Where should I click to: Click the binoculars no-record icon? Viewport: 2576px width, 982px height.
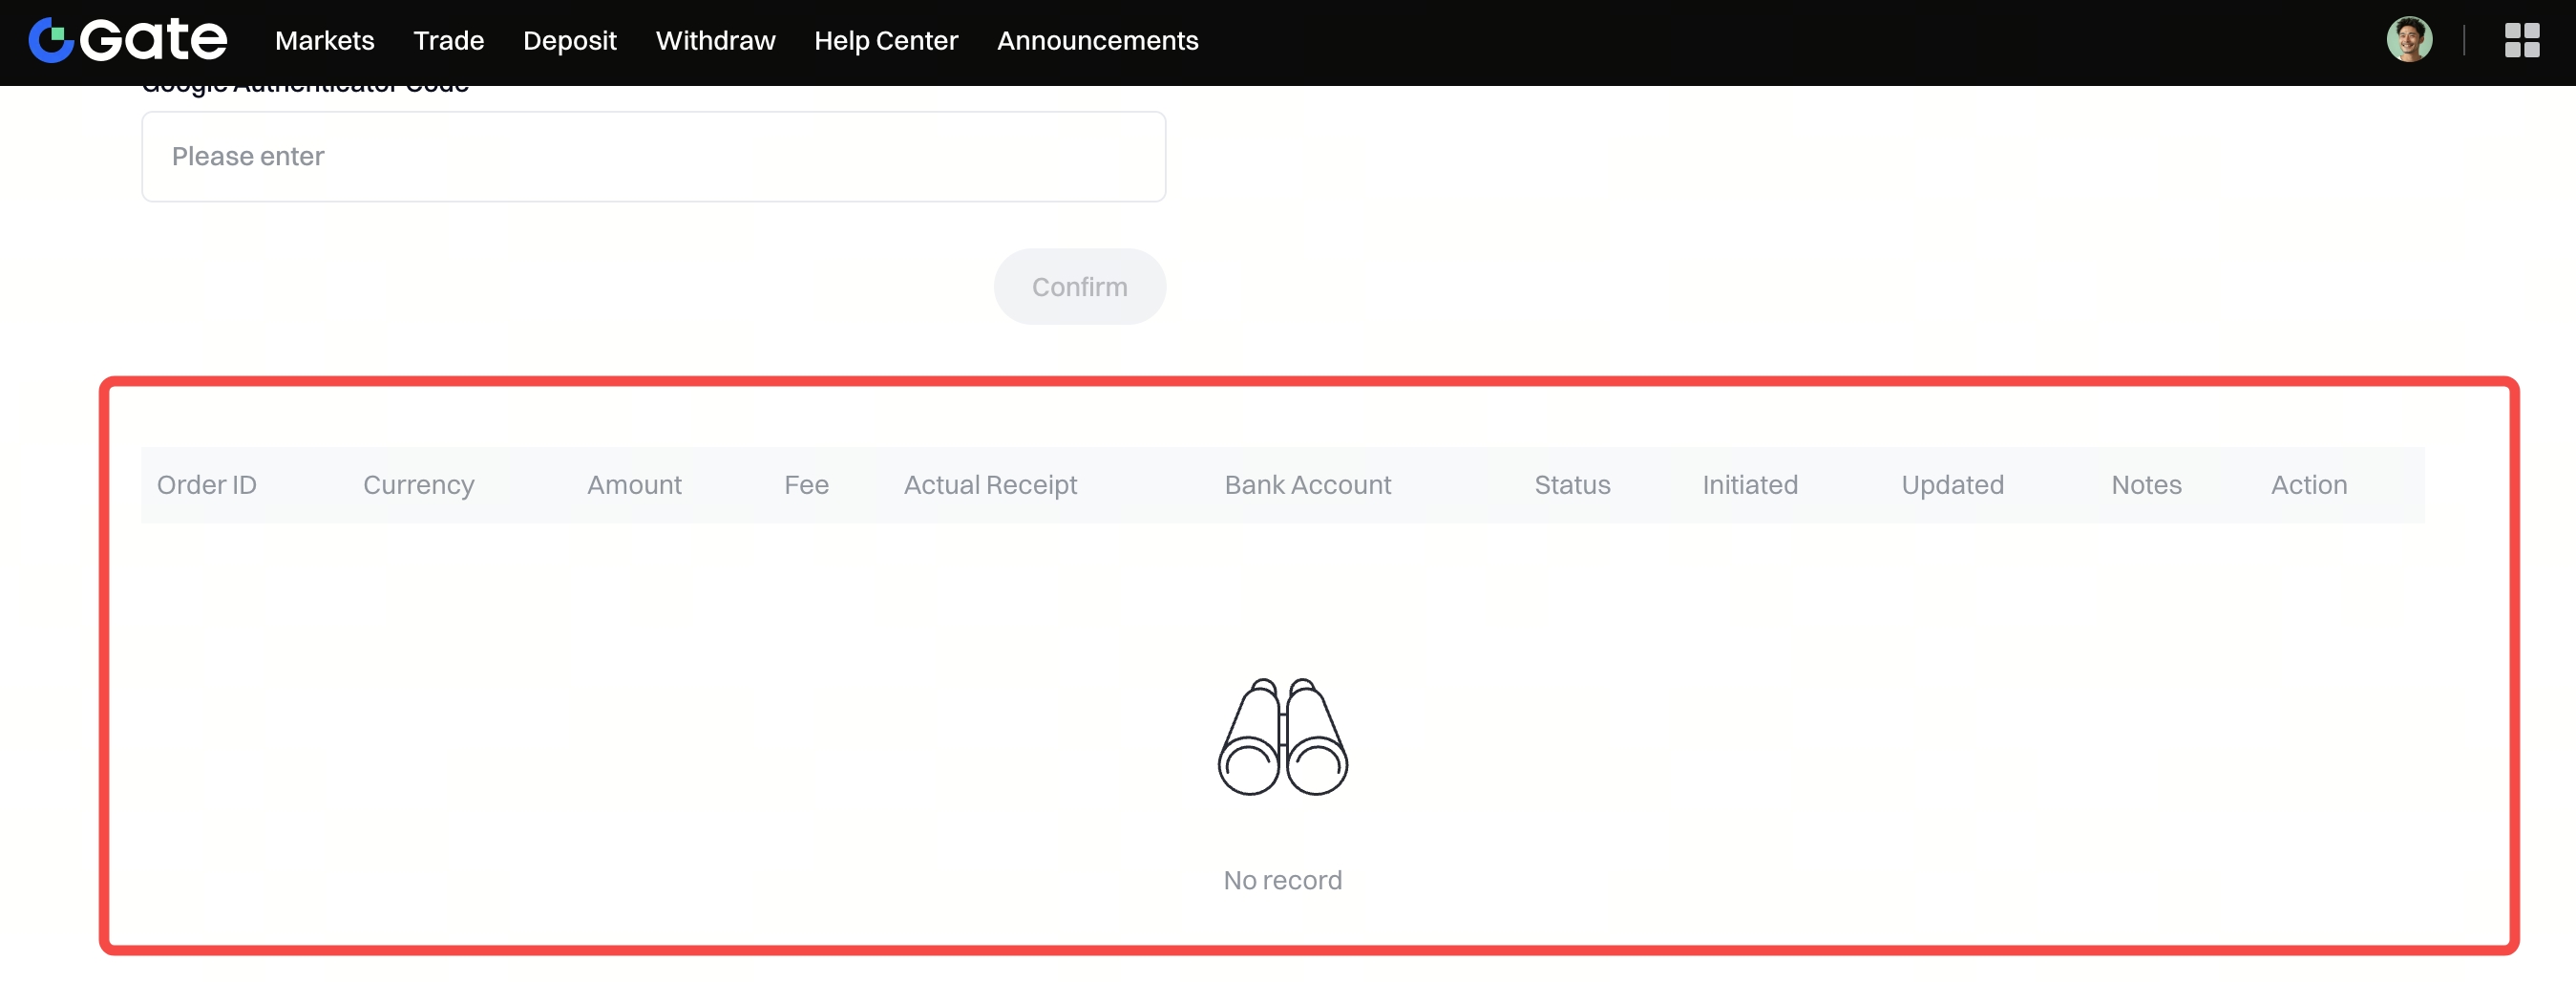coord(1282,737)
